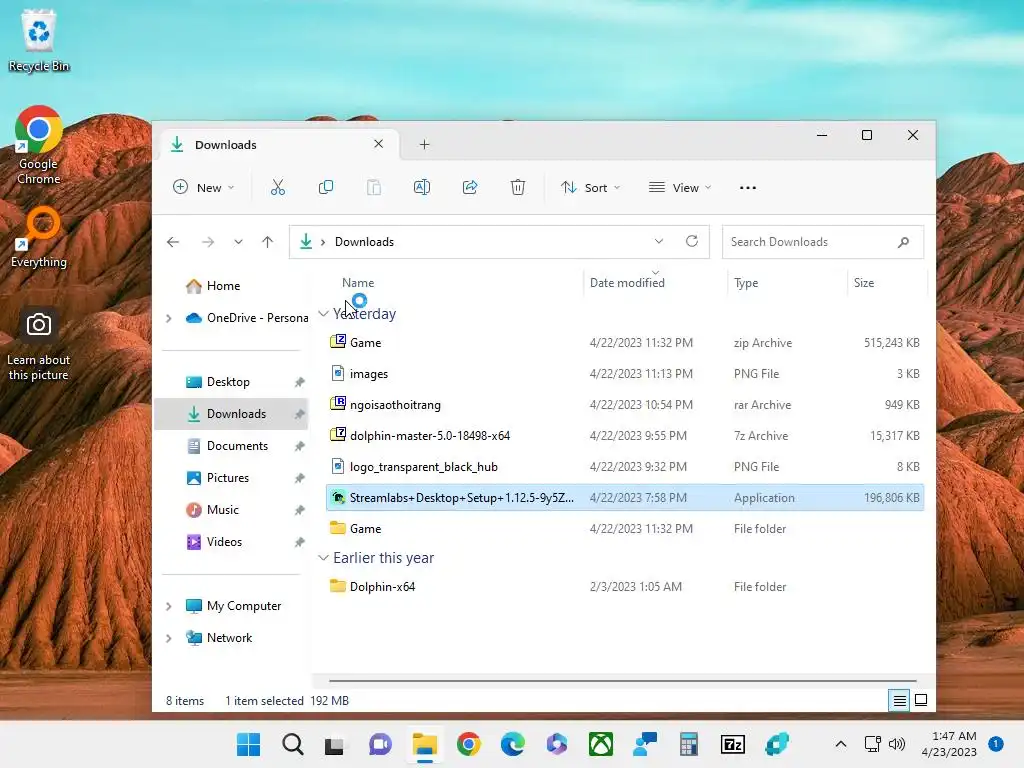Screen dimensions: 1024x768
Task: Go forward with the right arrow
Action: (x=208, y=242)
